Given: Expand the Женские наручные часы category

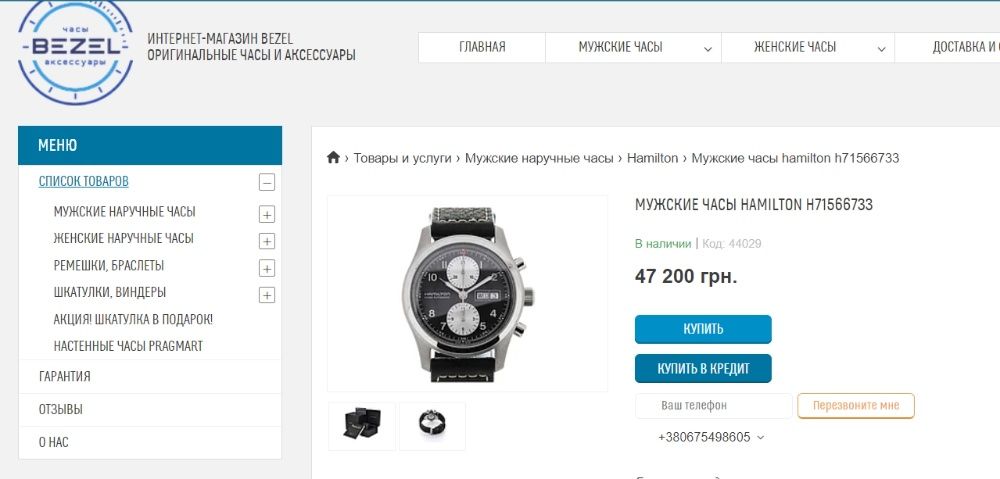Looking at the screenshot, I should pos(267,242).
